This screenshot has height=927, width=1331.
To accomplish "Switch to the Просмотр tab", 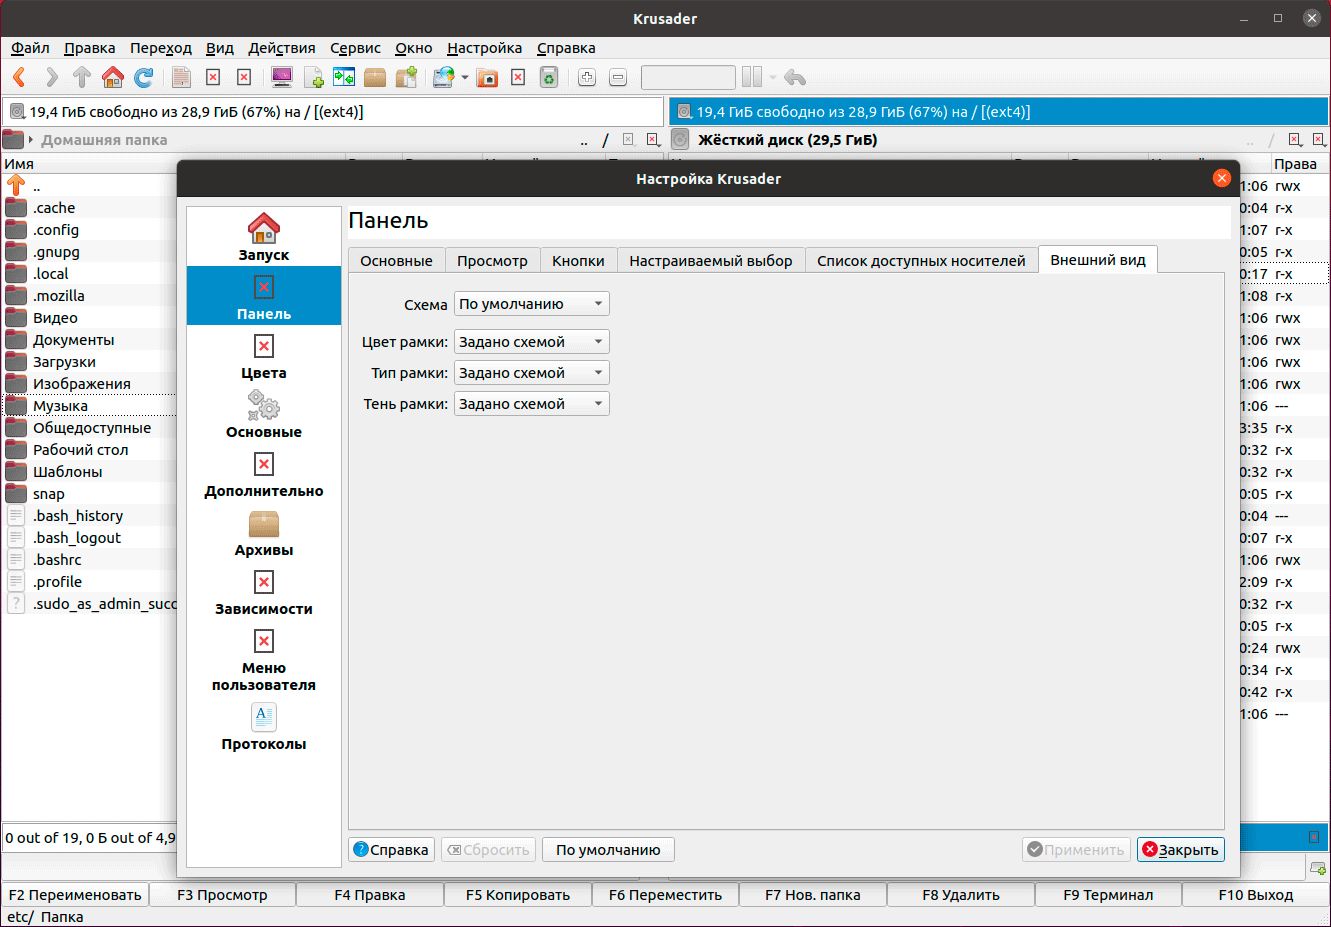I will point(492,261).
